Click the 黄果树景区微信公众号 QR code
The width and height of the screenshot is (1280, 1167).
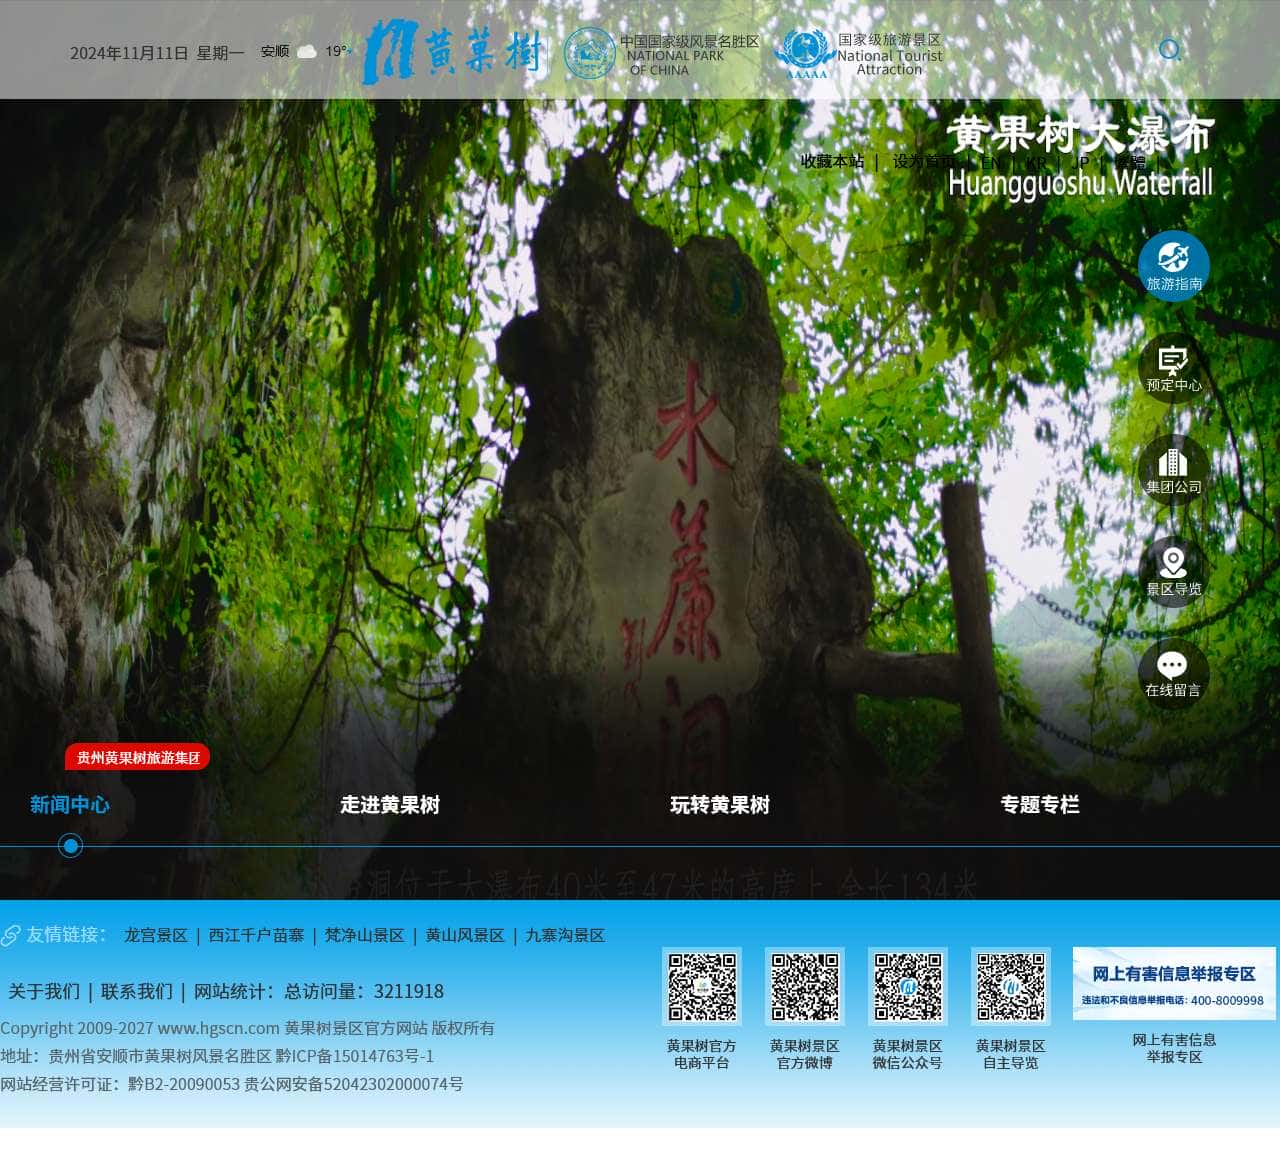(x=908, y=986)
